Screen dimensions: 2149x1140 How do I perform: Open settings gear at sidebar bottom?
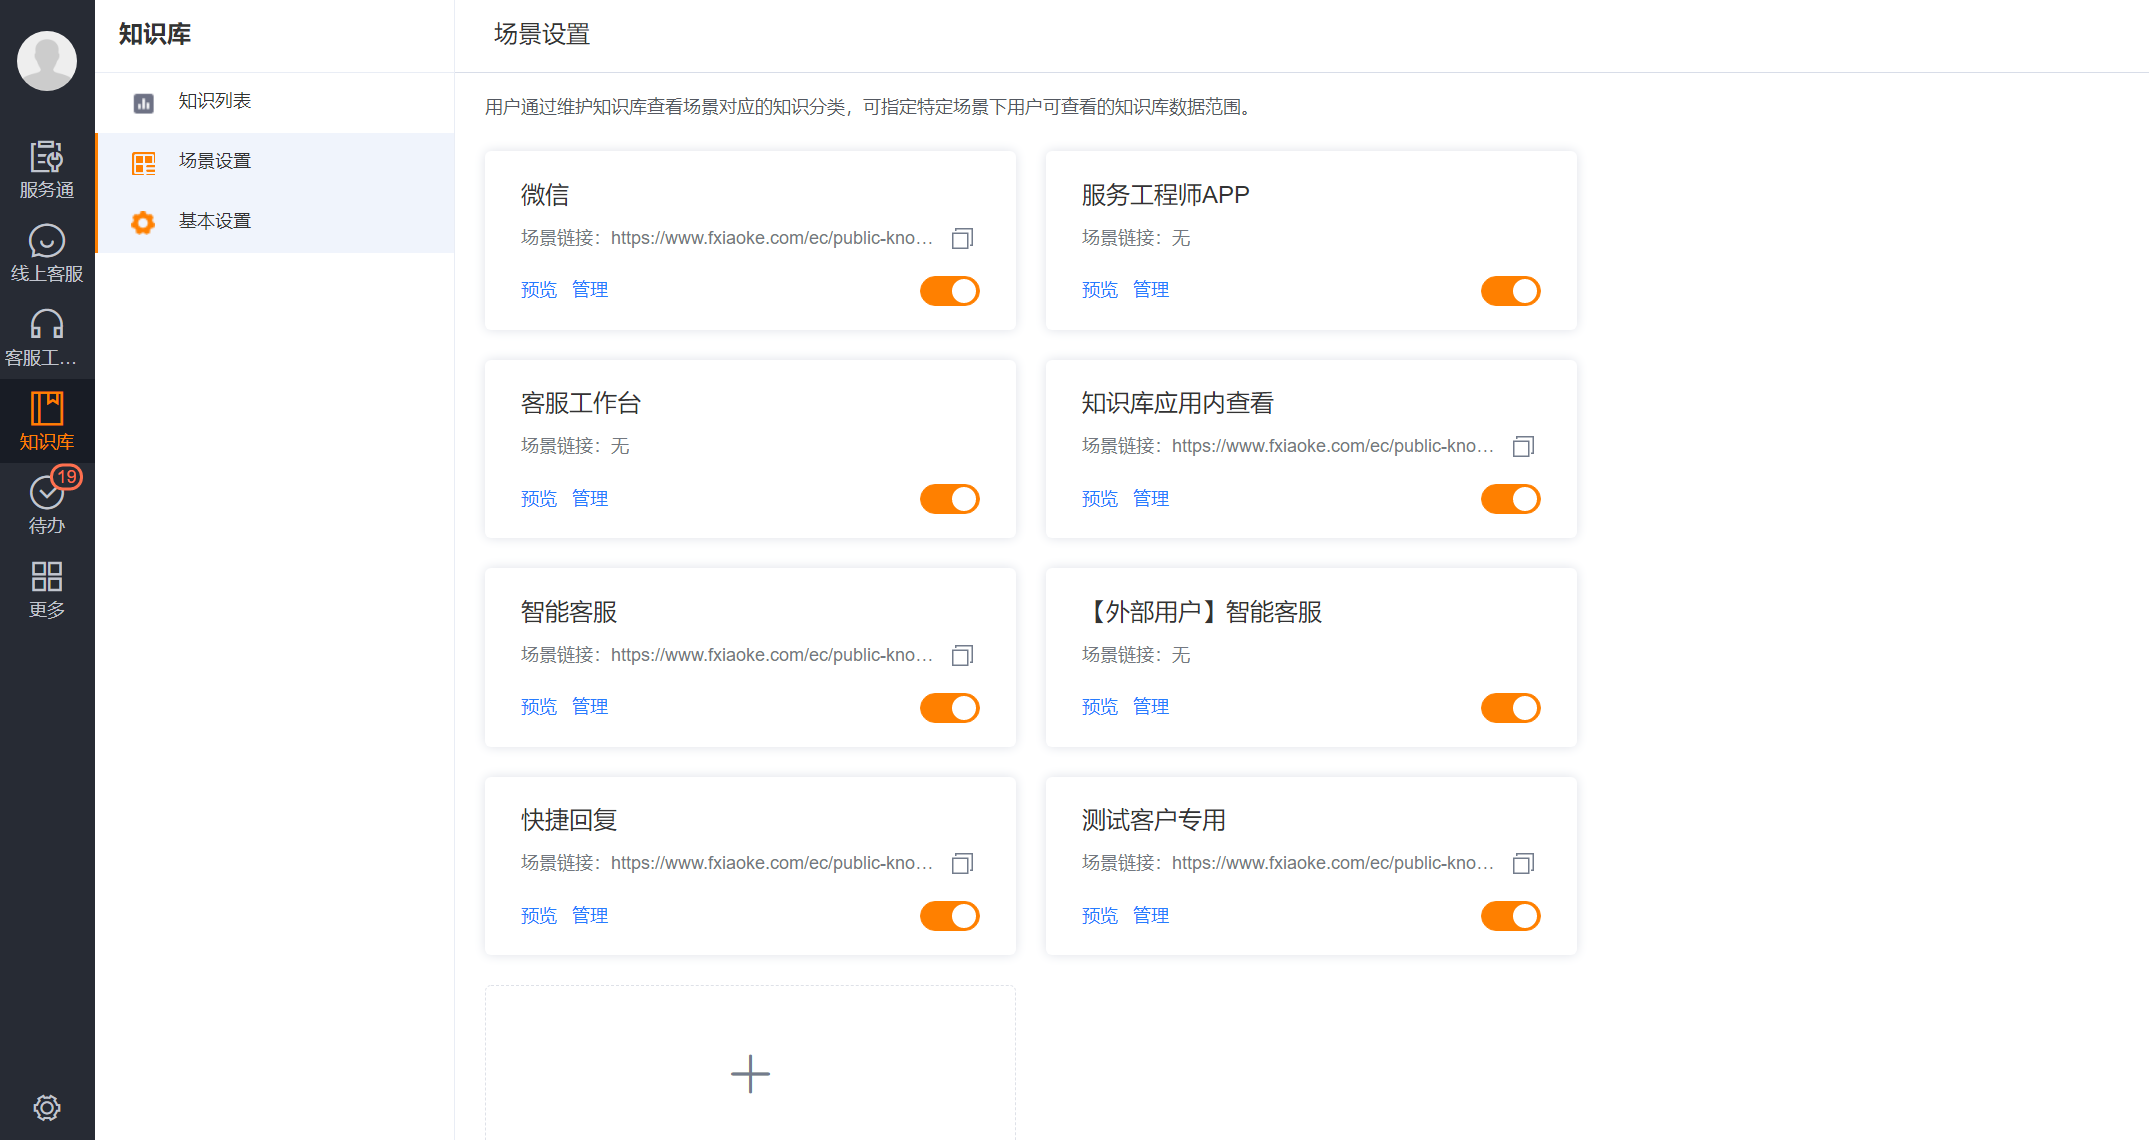point(47,1107)
